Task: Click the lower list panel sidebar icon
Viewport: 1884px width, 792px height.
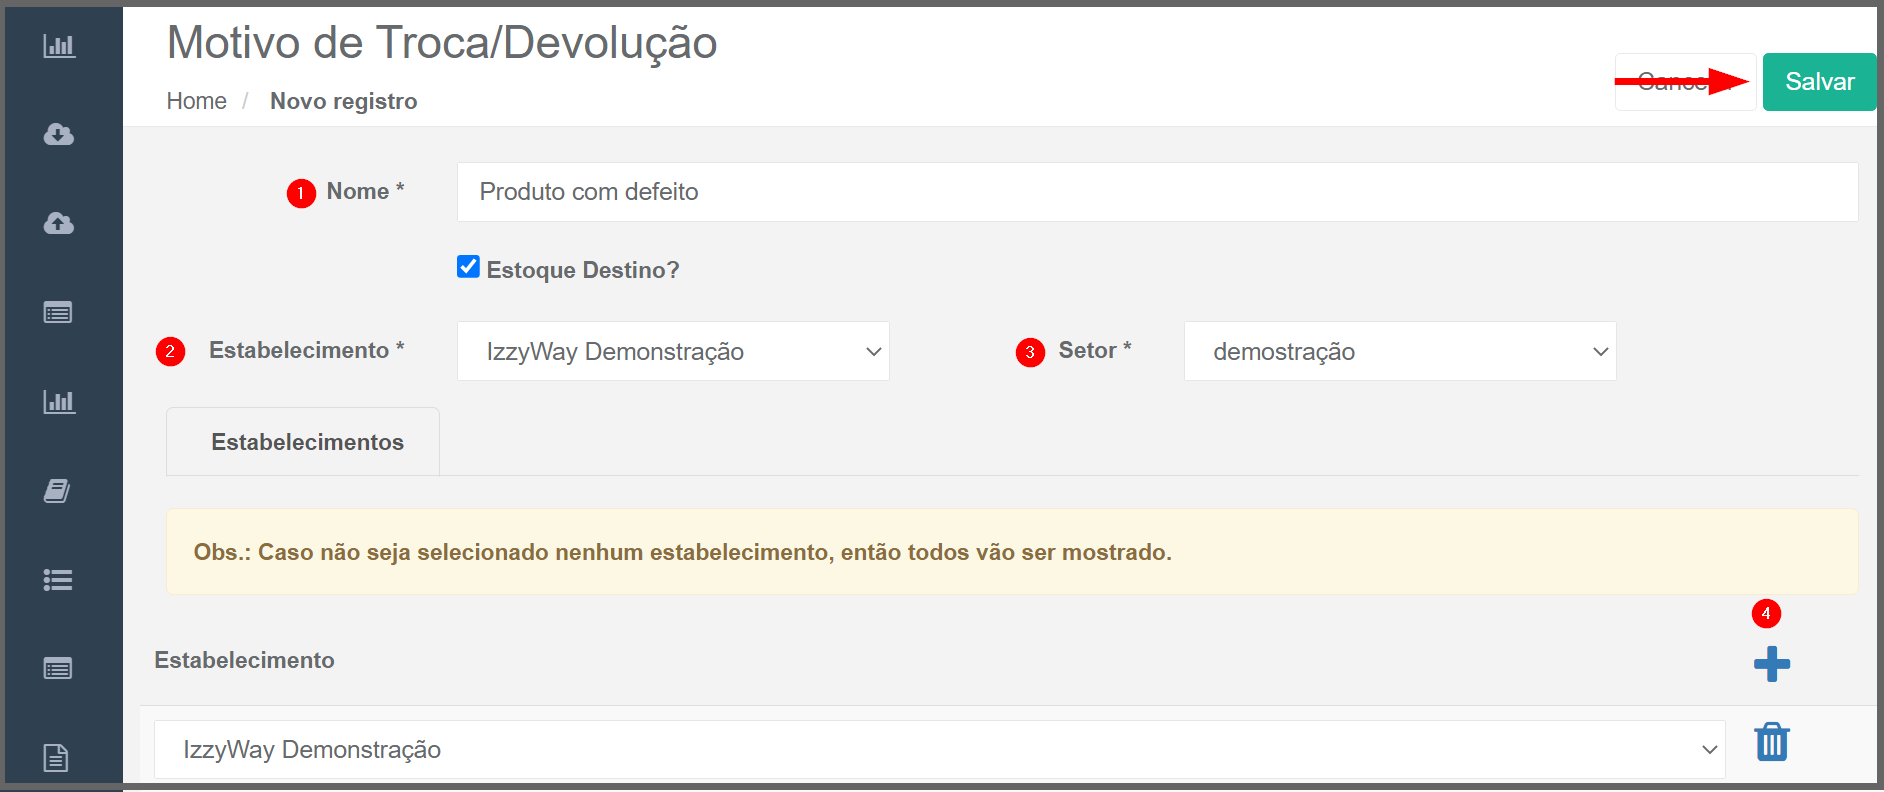Action: pyautogui.click(x=58, y=669)
